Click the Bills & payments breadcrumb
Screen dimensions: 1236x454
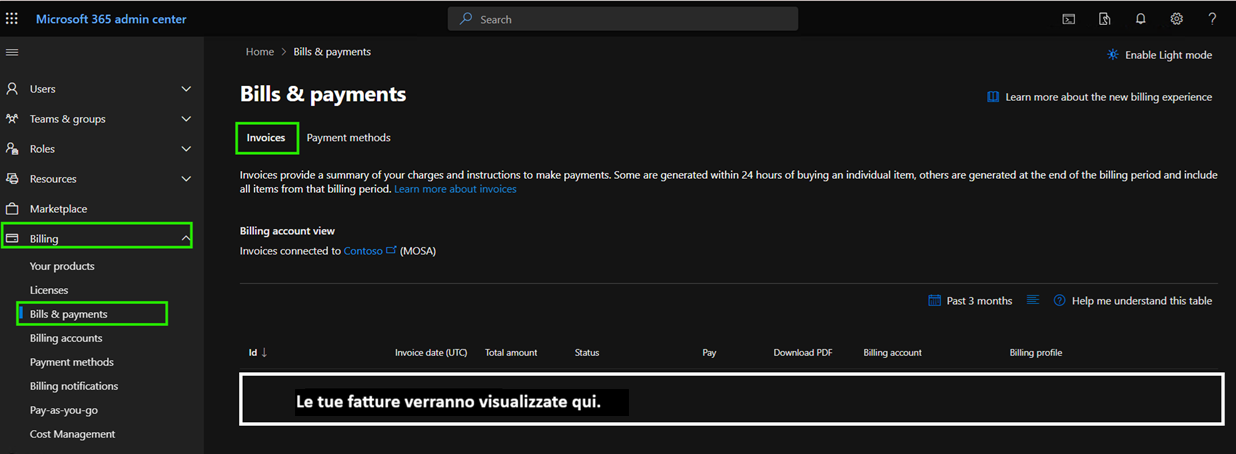point(332,52)
